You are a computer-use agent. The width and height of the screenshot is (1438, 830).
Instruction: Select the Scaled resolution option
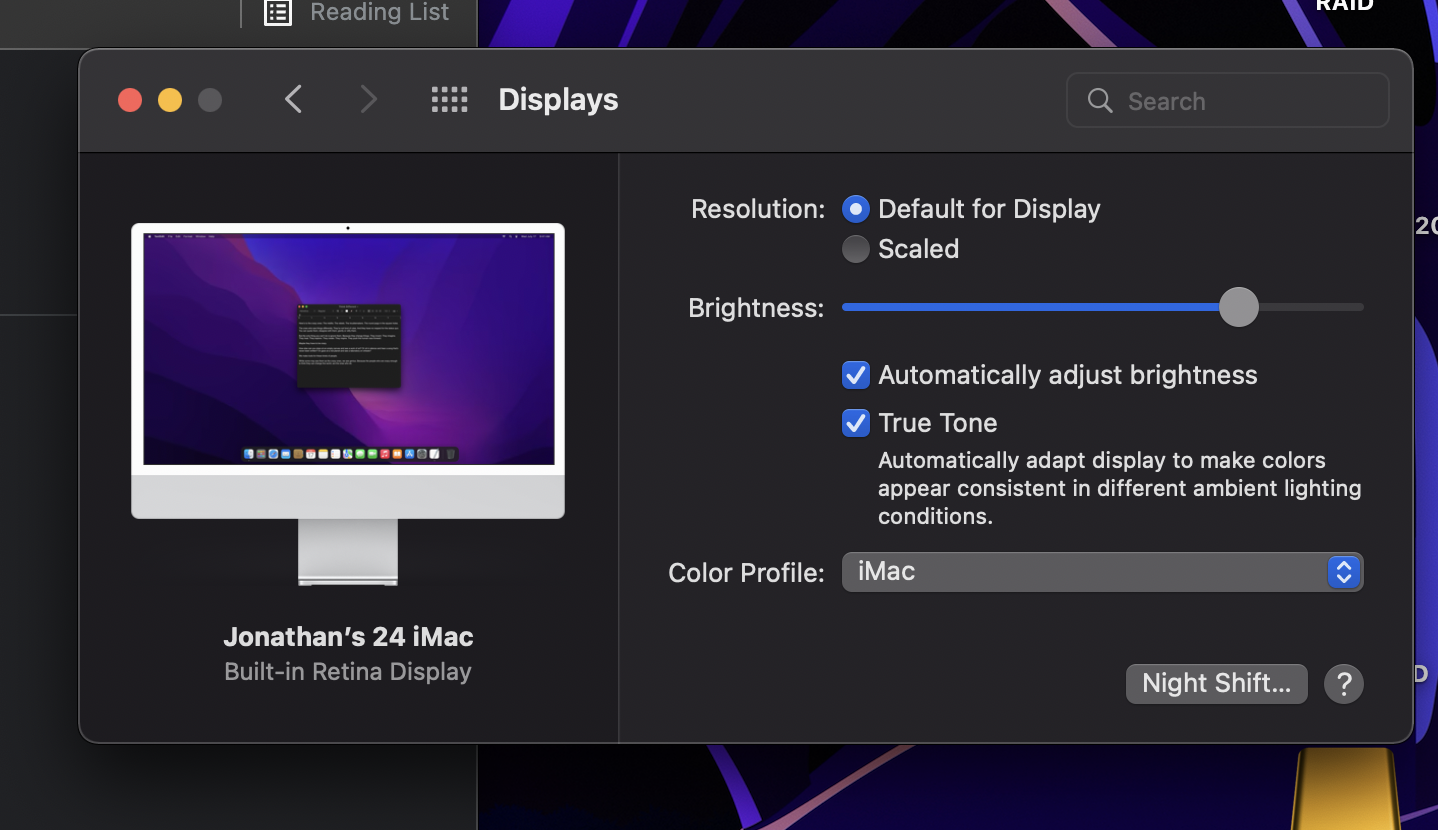coord(856,249)
